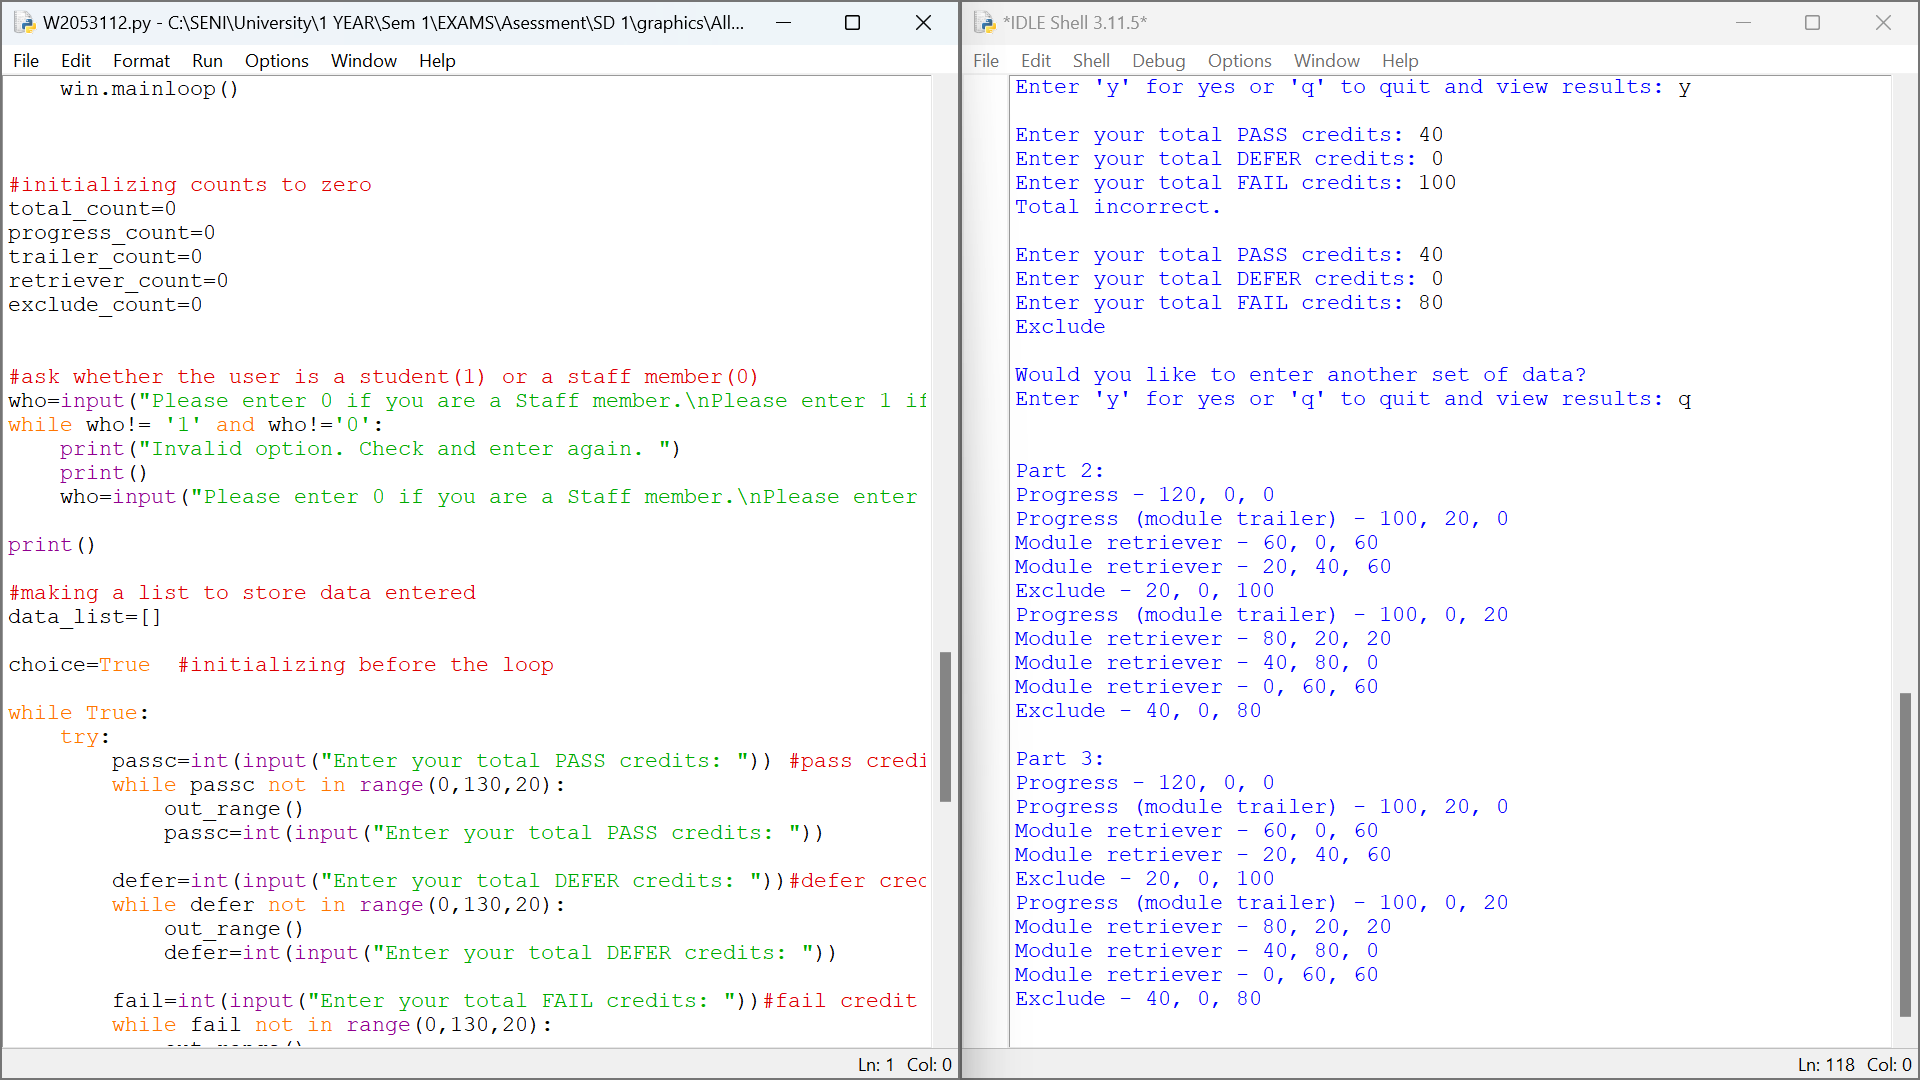The image size is (1920, 1080).
Task: Click 'Enter your total FAIL credits: 80' in shell
Action: pos(1229,303)
